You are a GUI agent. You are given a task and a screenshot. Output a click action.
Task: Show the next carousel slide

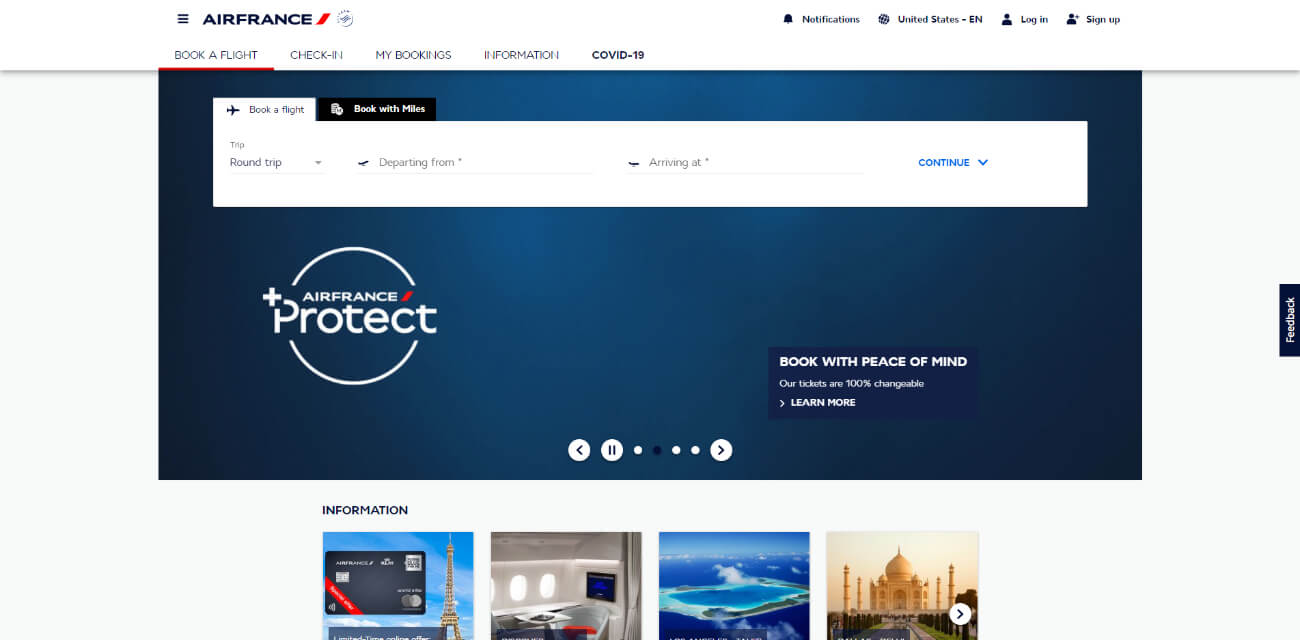[721, 450]
